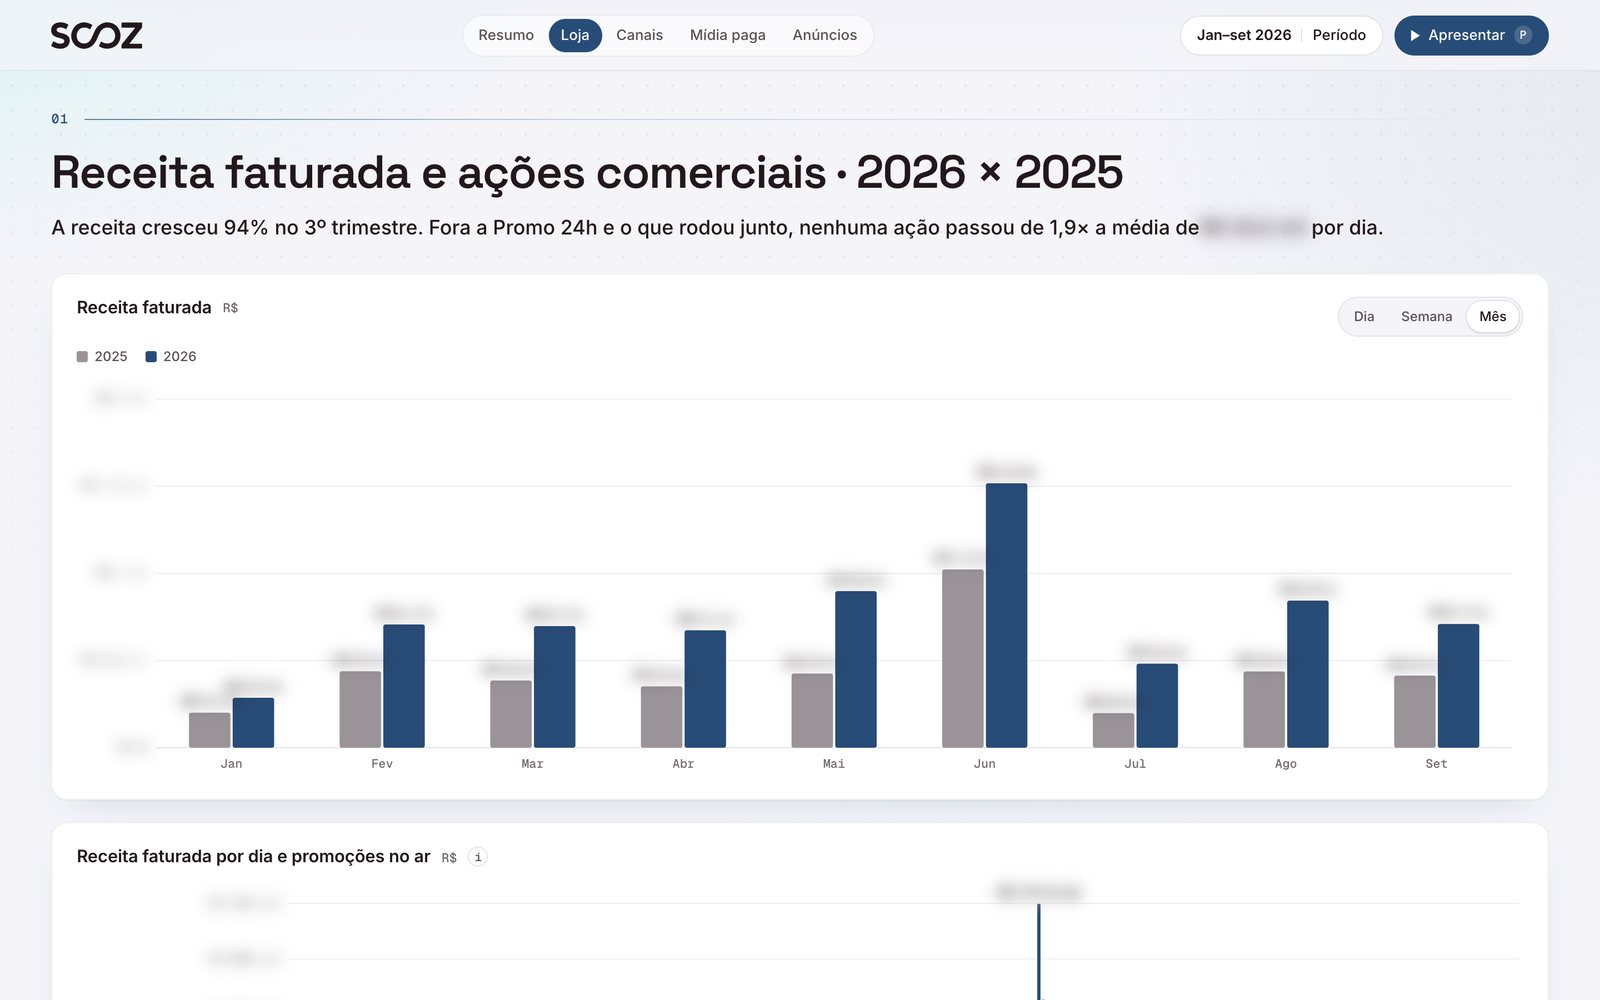Screen dimensions: 1600x1000
Task: Click the 2026 bar for Jun
Action: (x=1006, y=615)
